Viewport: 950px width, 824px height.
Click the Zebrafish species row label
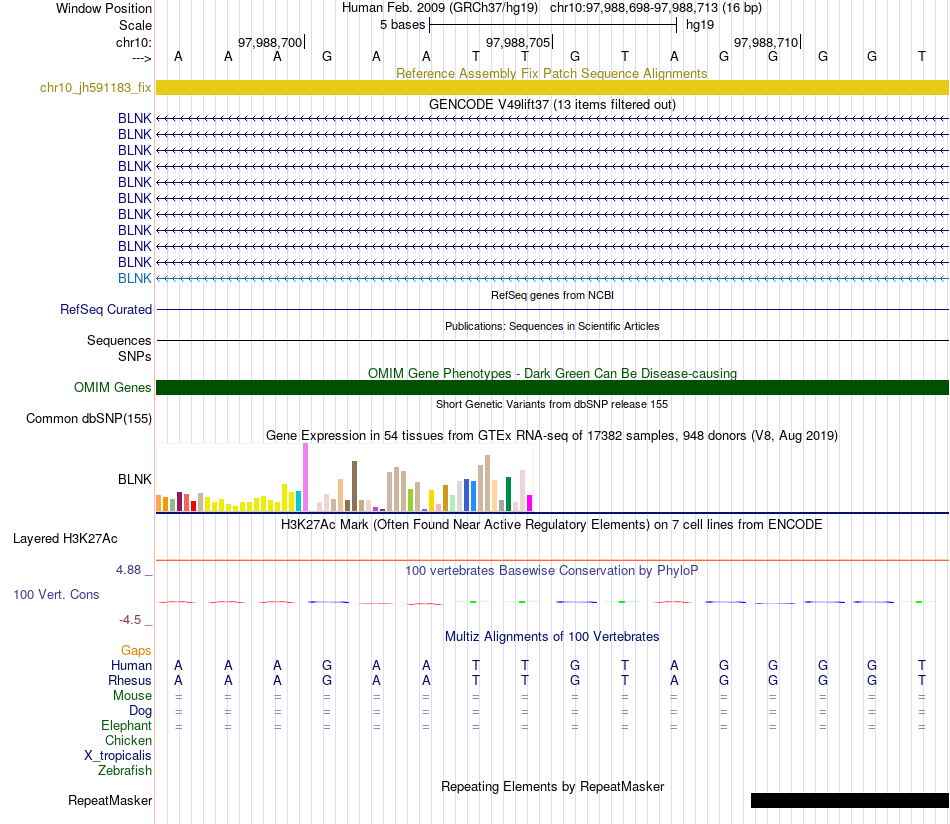click(125, 770)
